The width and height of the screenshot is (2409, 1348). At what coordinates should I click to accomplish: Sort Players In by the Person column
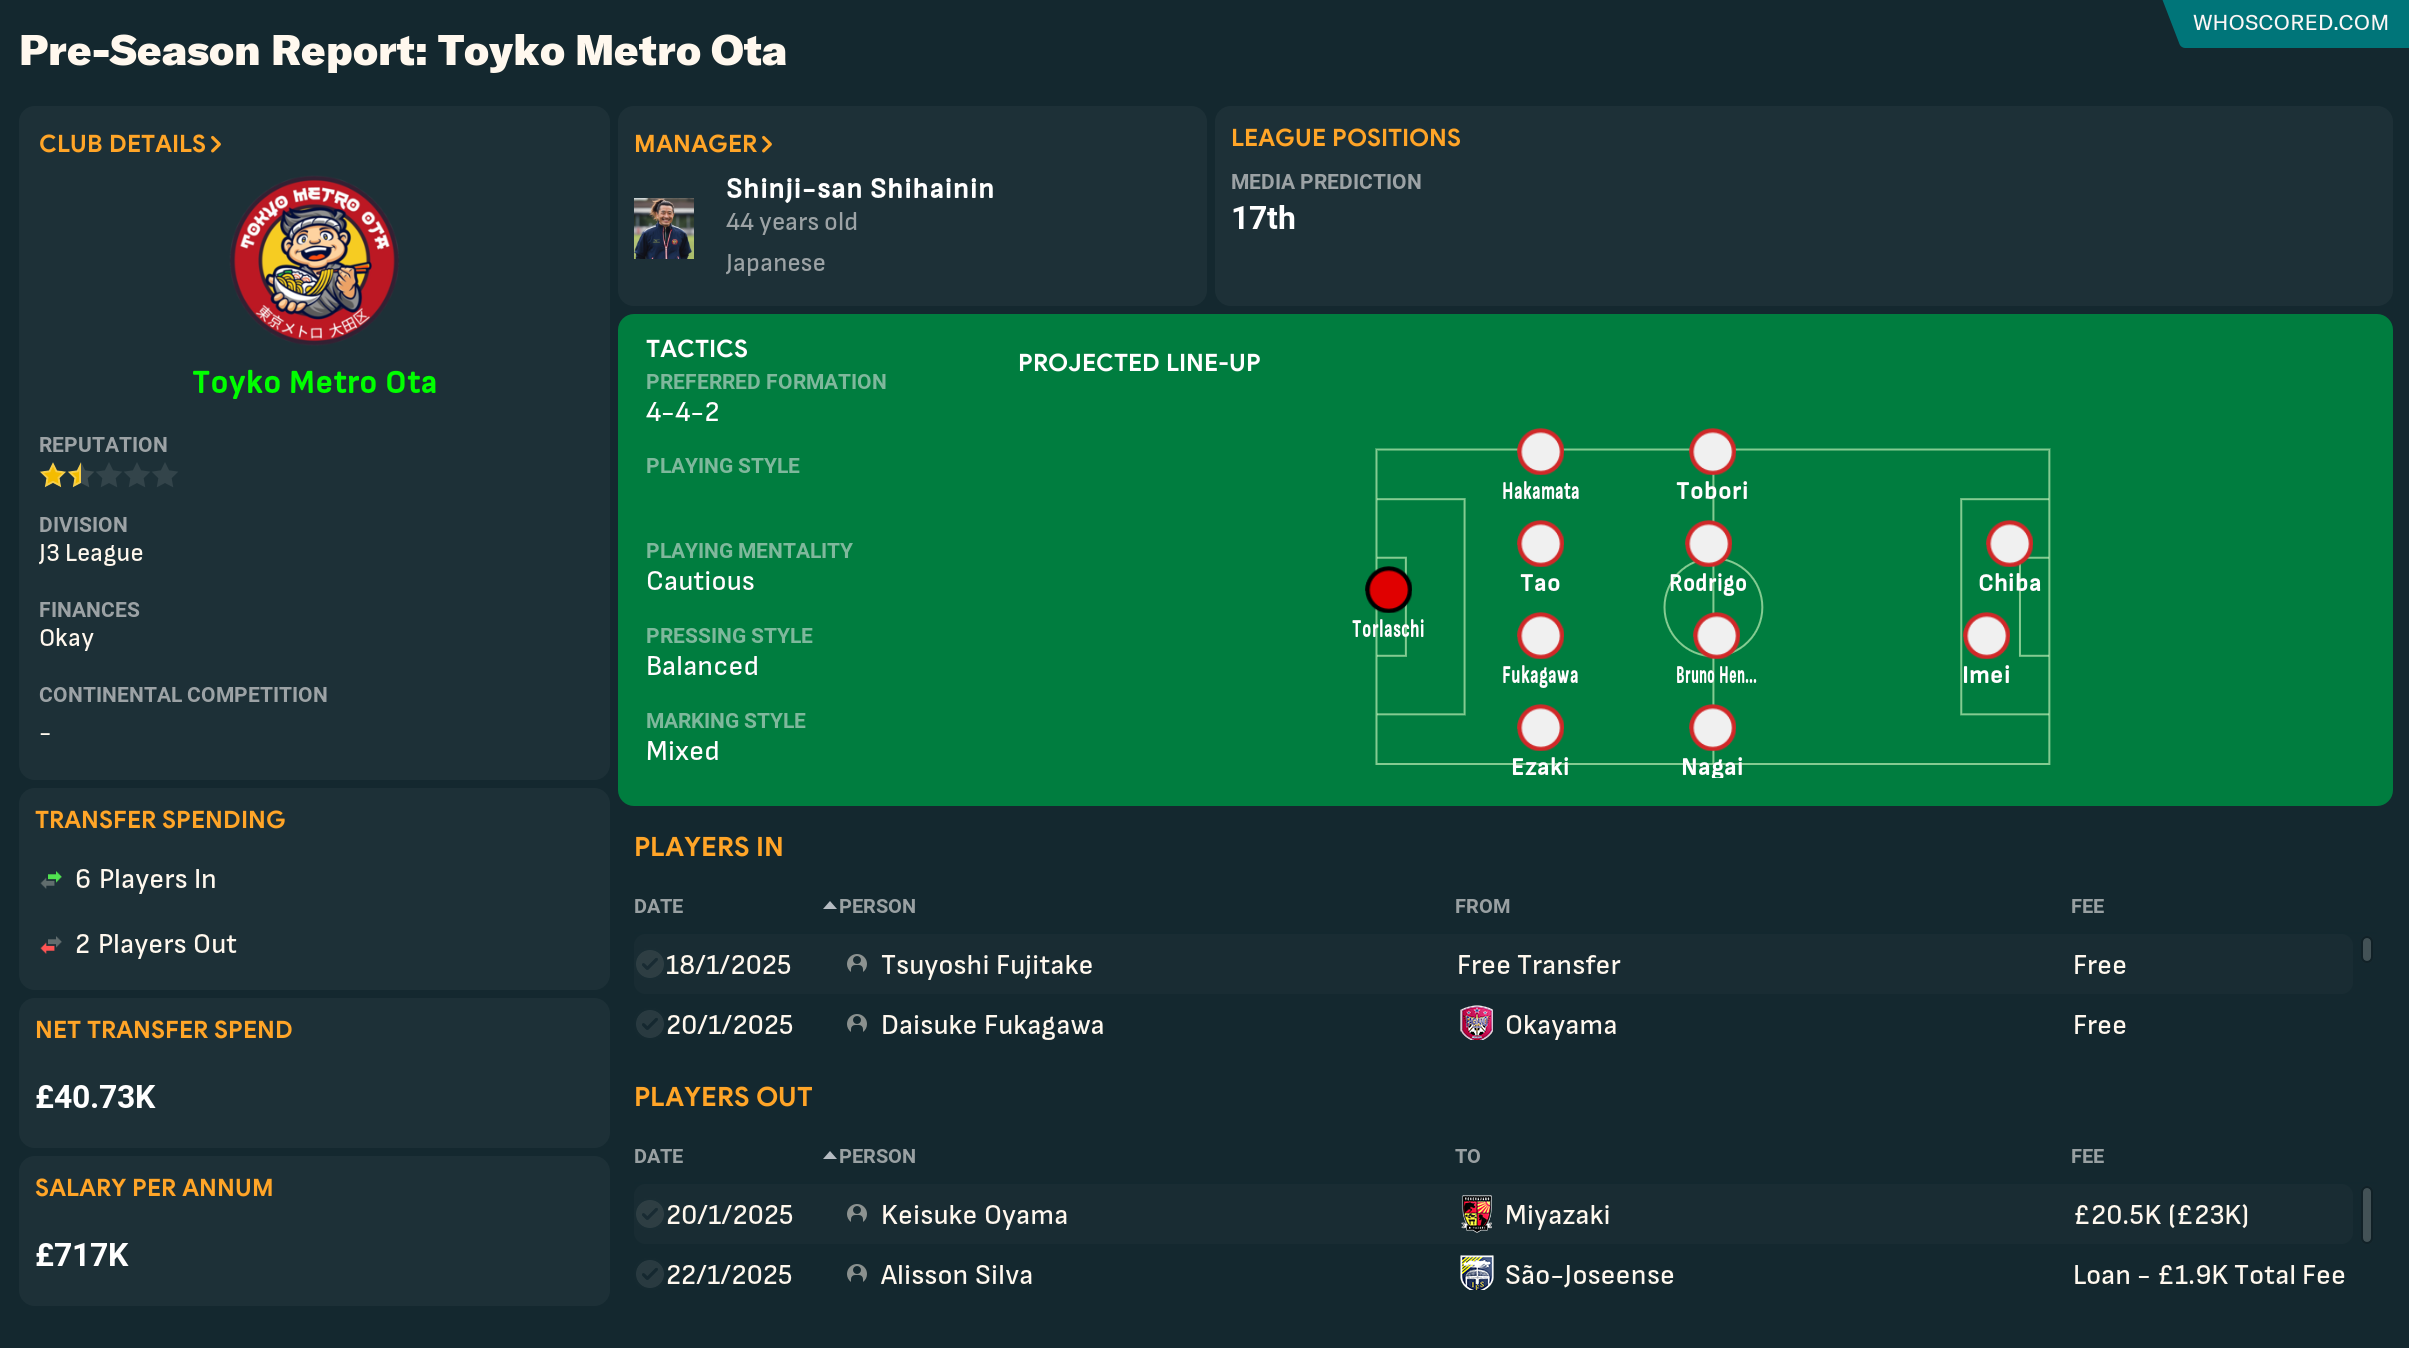tap(876, 906)
